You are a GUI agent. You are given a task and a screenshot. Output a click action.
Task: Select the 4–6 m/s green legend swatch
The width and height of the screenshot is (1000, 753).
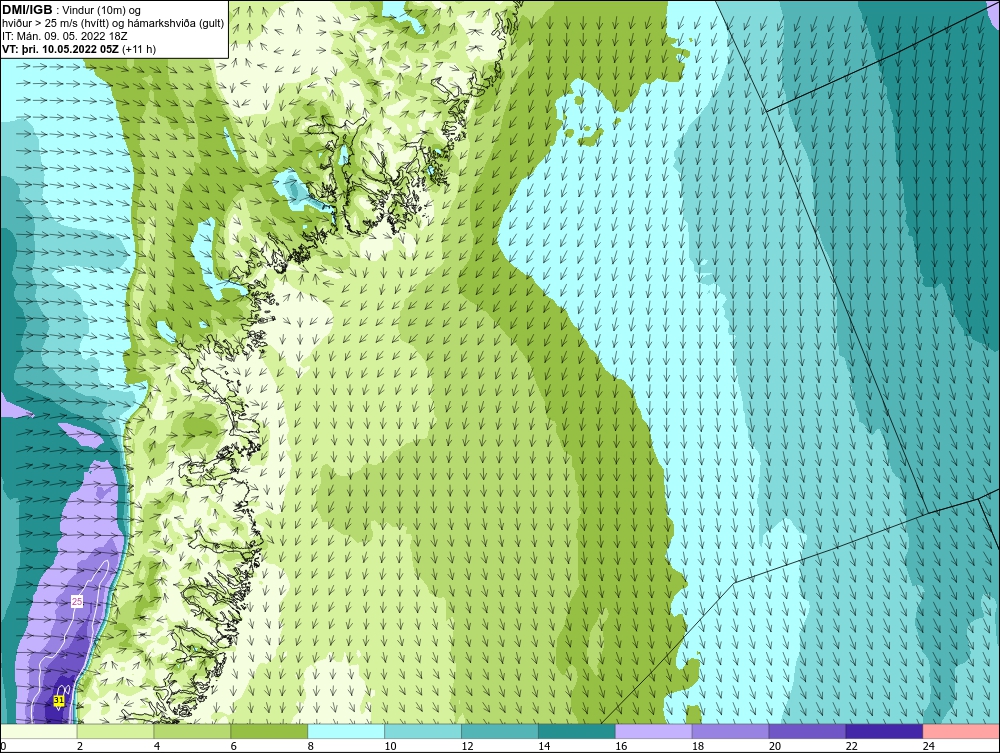192,731
